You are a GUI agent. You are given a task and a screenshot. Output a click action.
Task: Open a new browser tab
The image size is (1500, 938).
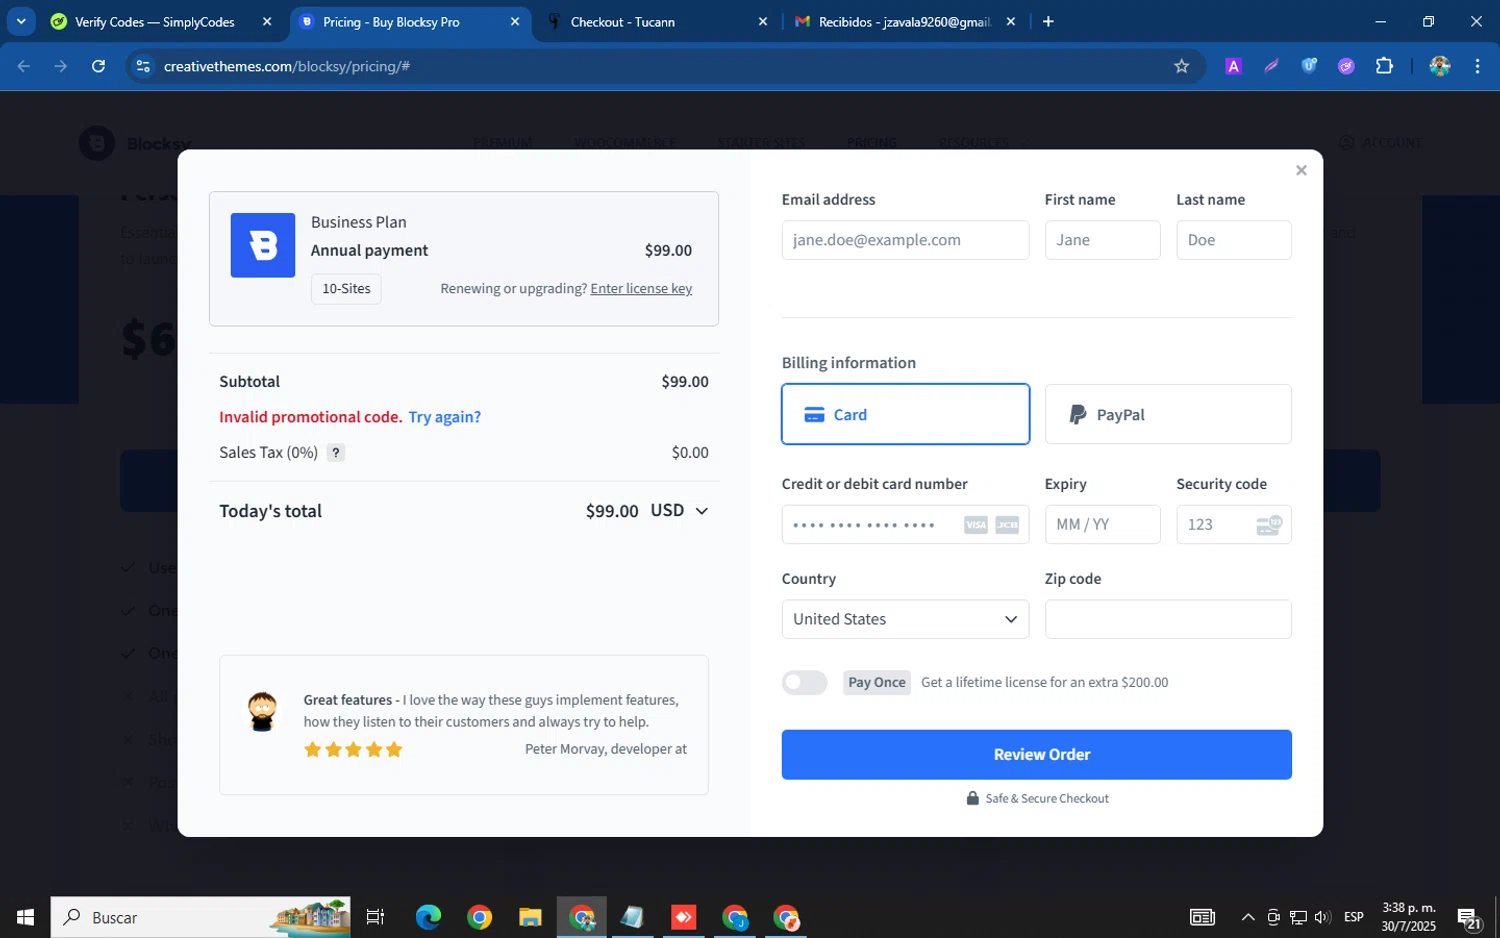[x=1048, y=21]
